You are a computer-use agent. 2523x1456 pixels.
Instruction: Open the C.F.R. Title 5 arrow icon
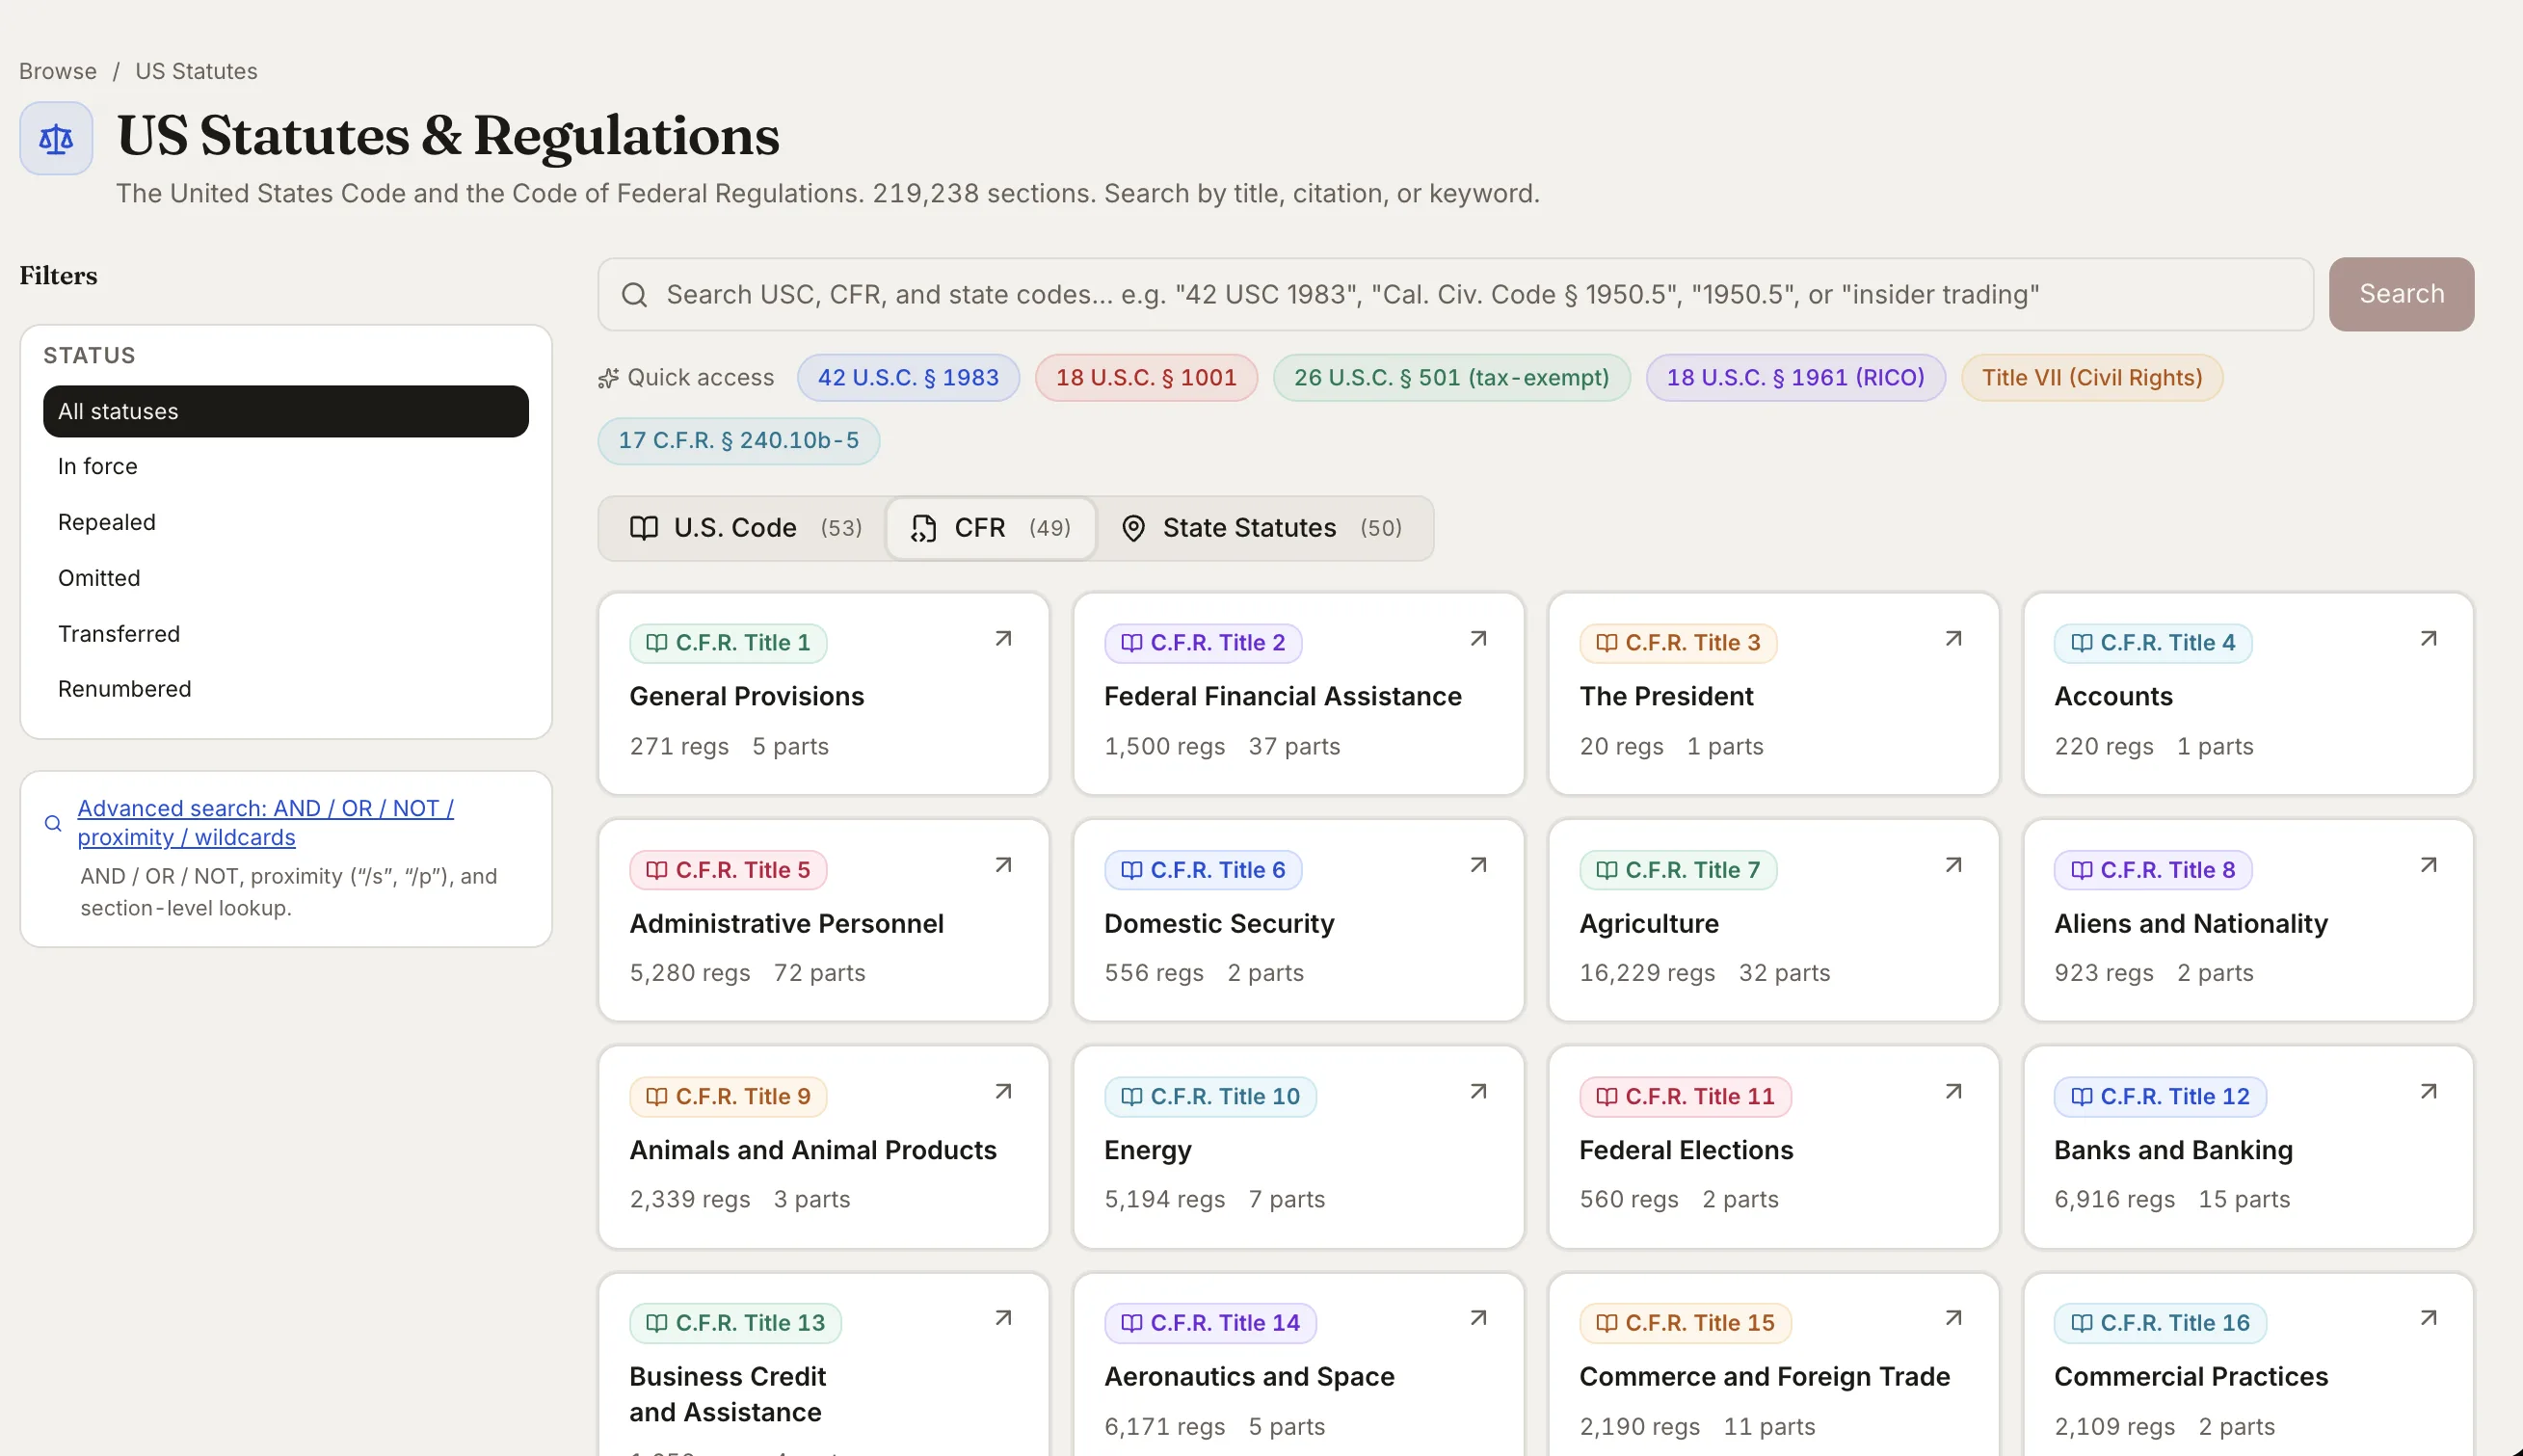click(x=1003, y=865)
